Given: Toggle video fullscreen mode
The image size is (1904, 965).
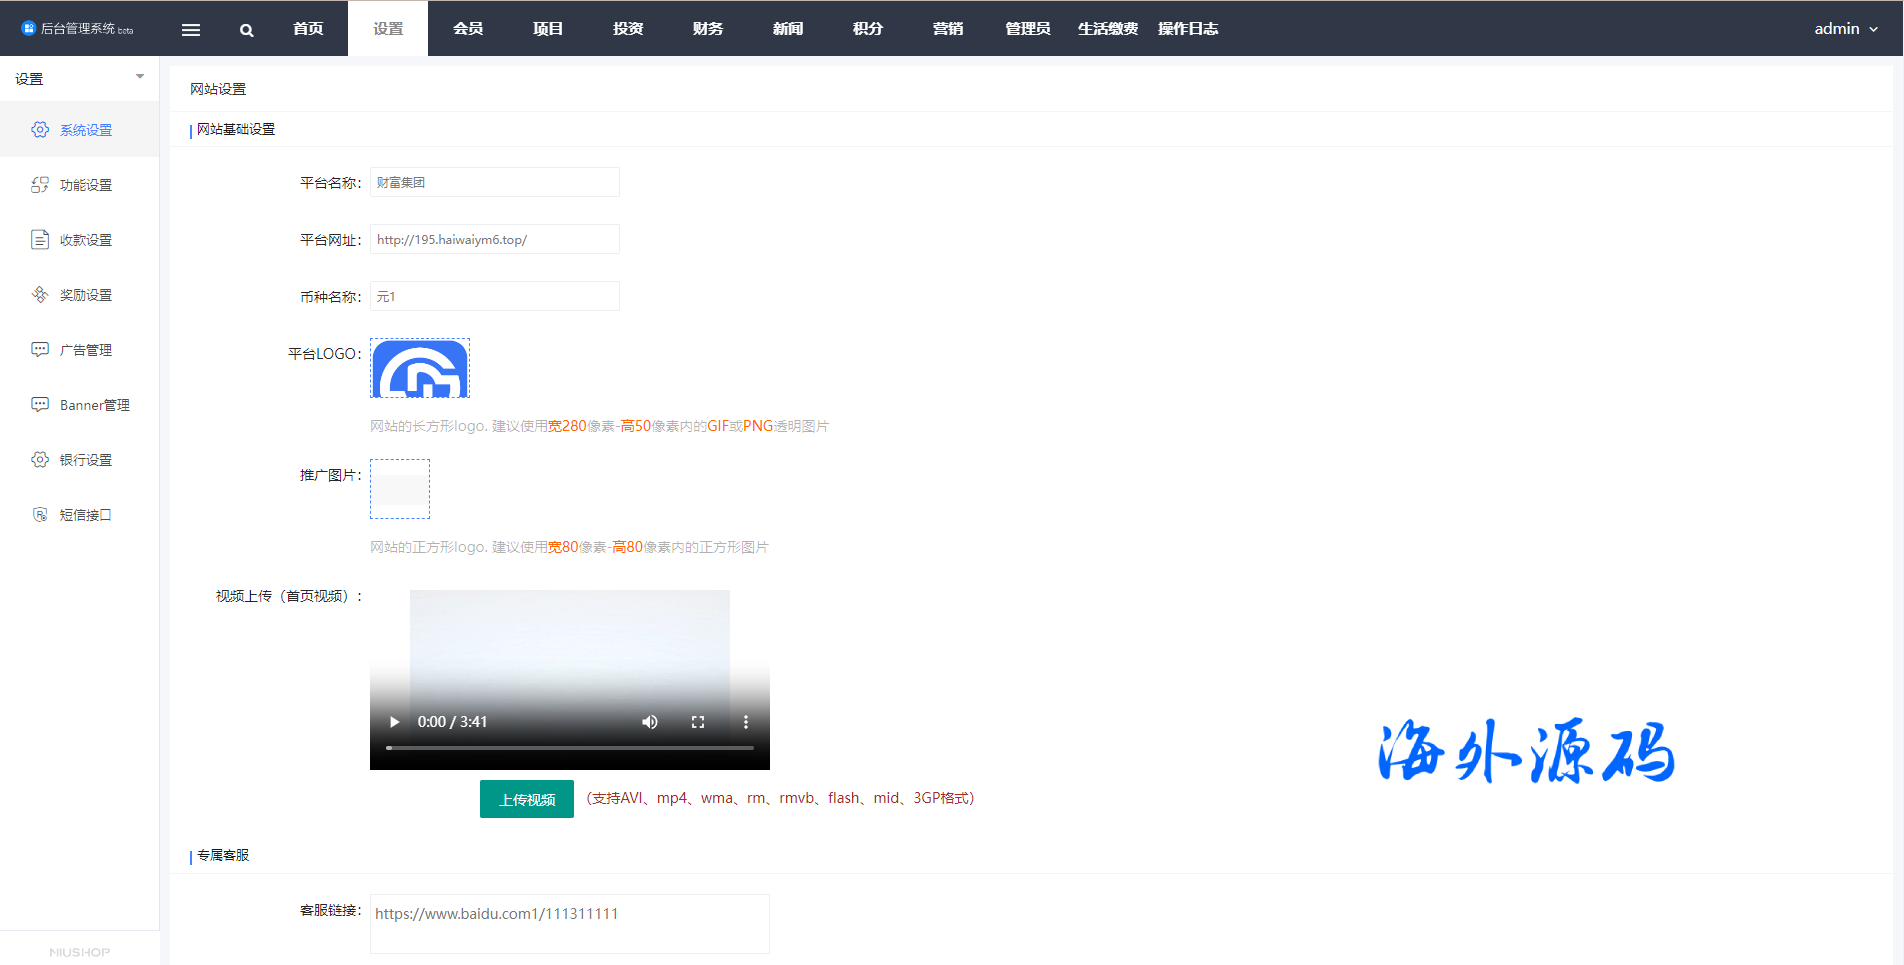Looking at the screenshot, I should point(698,722).
